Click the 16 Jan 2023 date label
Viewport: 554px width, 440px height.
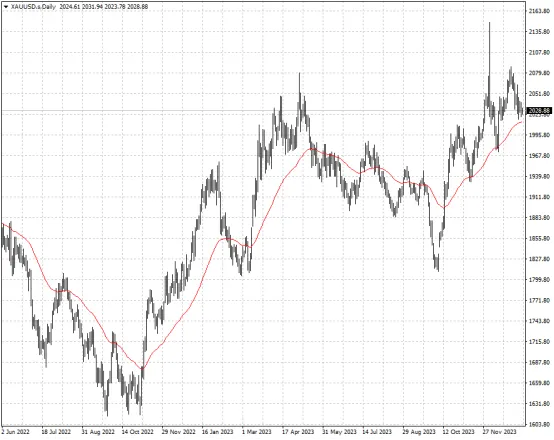(x=218, y=432)
